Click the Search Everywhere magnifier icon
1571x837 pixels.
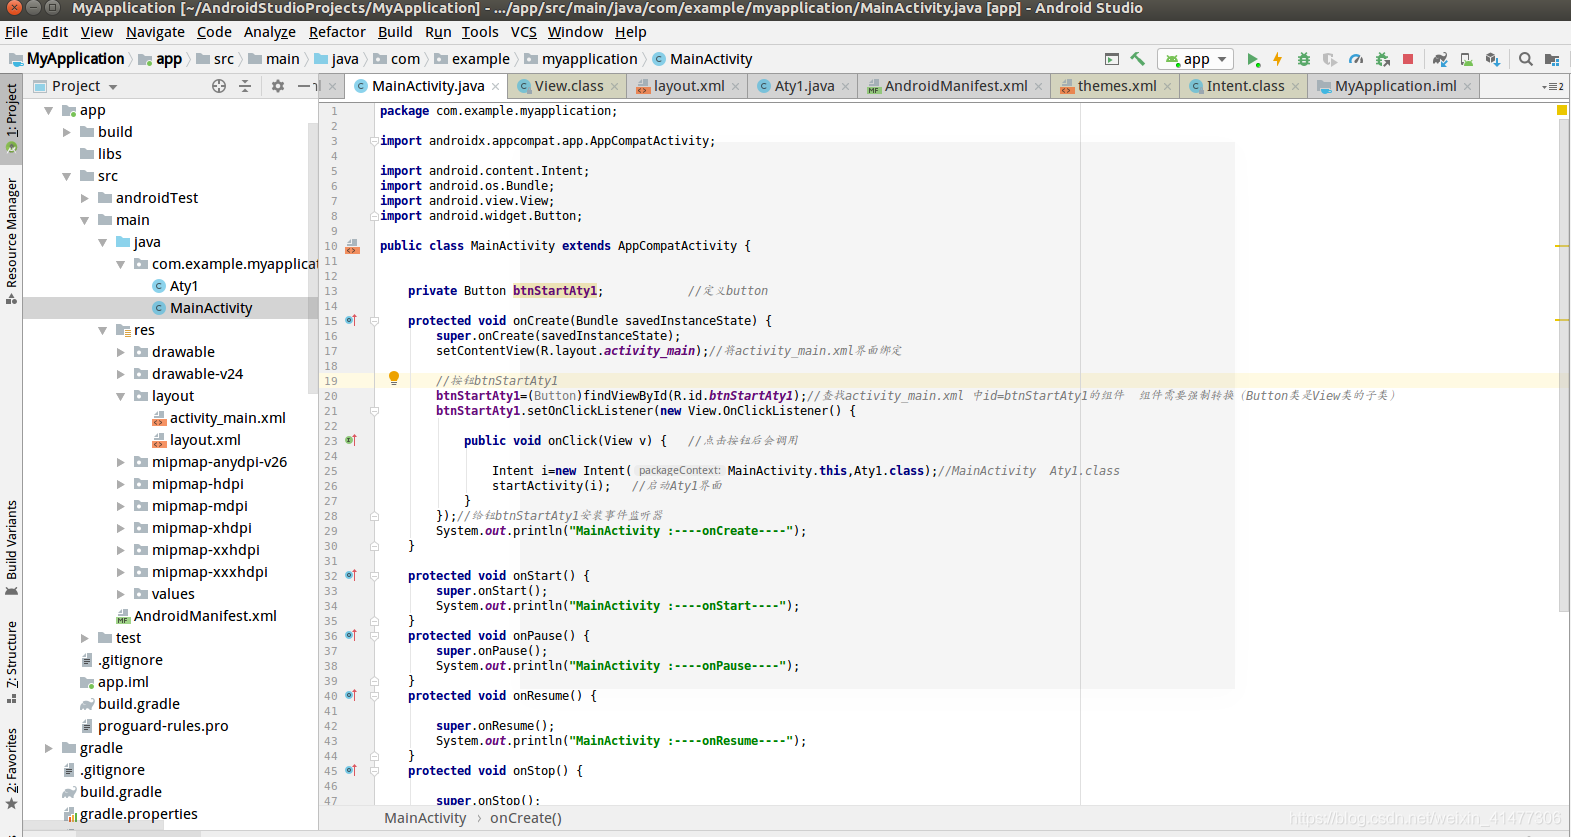point(1526,59)
